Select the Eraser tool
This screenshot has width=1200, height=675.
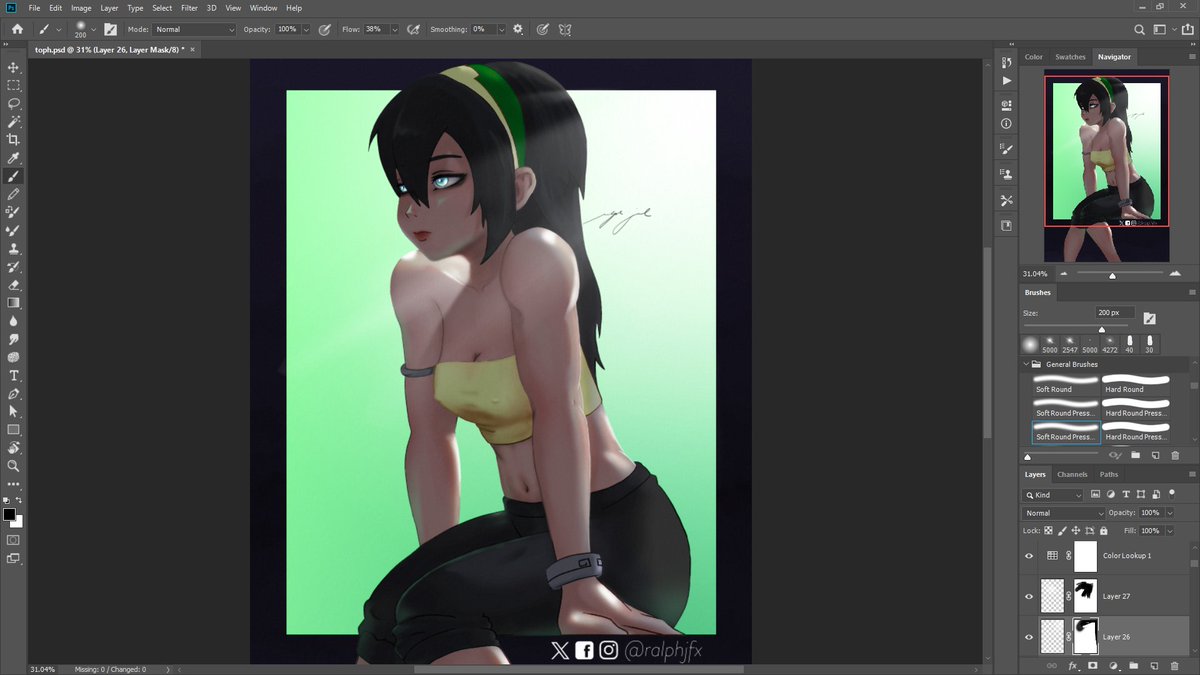pos(14,284)
